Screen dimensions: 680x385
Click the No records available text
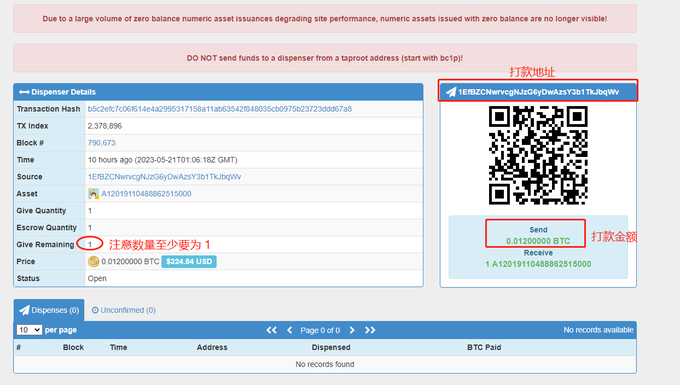[598, 330]
